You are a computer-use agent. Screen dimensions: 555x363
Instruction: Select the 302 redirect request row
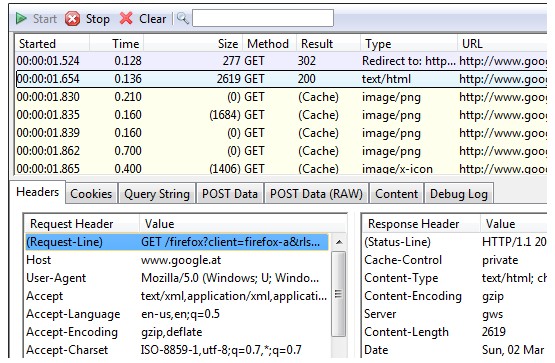pos(281,61)
